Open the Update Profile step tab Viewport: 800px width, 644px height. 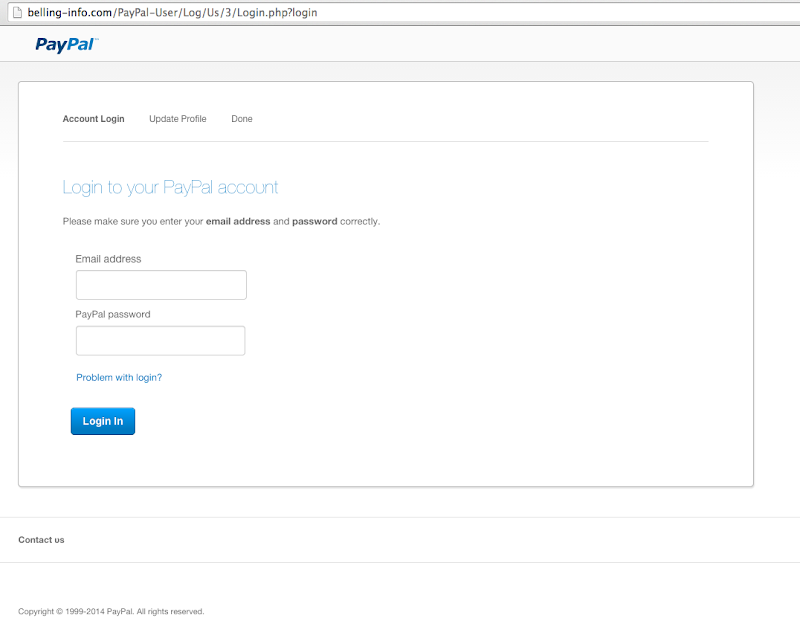pyautogui.click(x=178, y=119)
